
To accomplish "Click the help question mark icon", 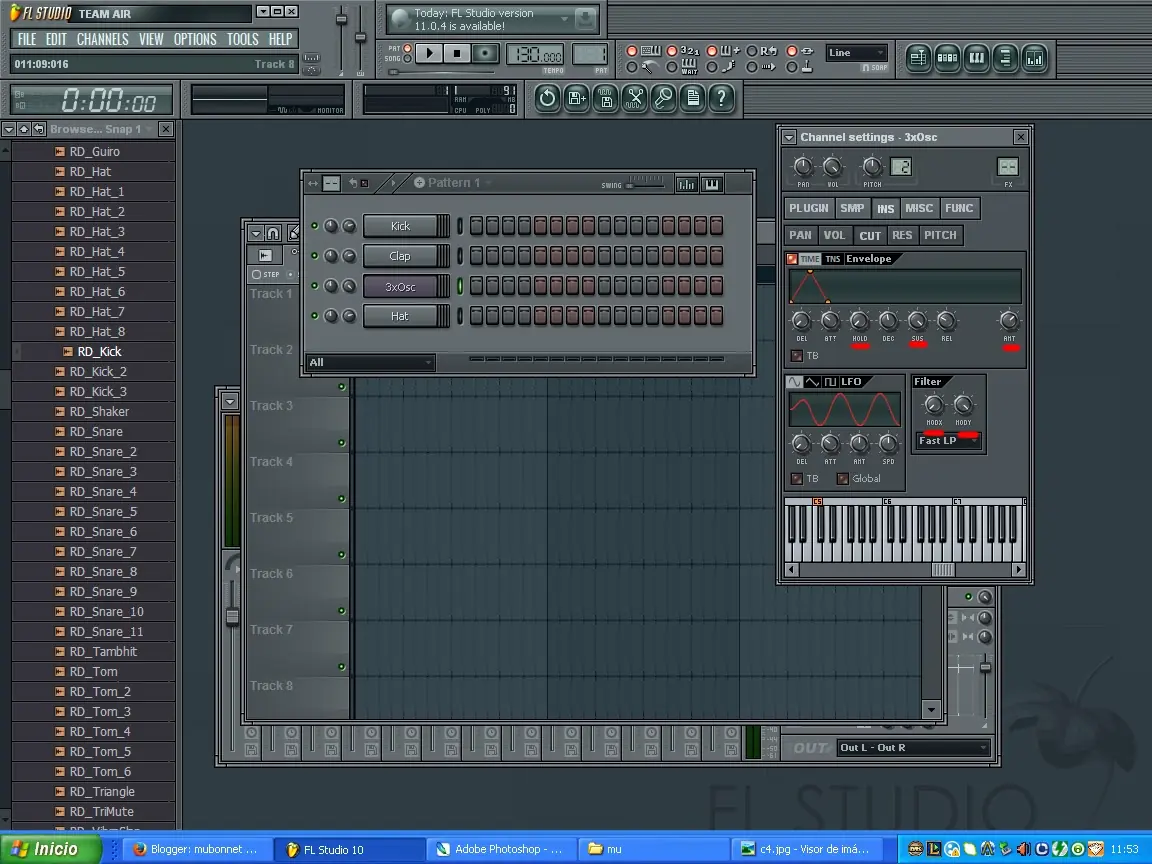I will [721, 98].
